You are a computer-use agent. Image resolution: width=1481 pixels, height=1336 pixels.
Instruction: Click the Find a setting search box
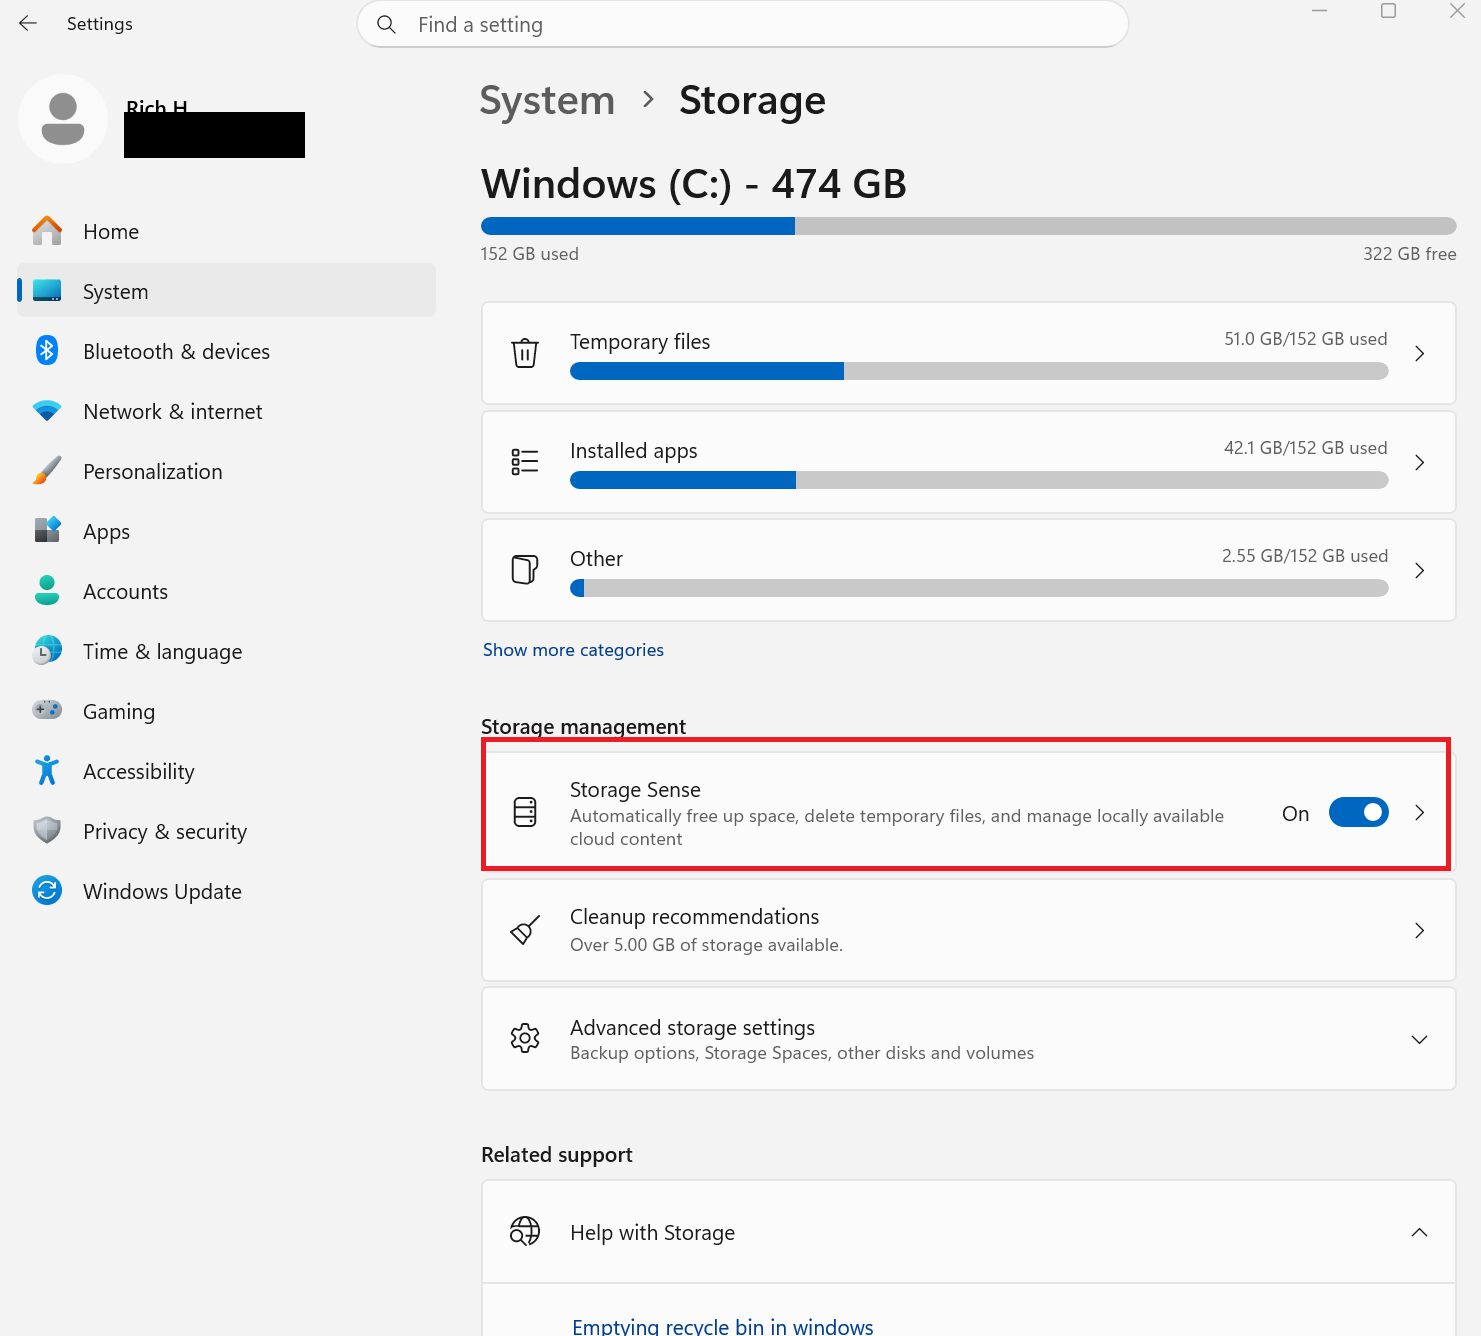click(x=743, y=24)
